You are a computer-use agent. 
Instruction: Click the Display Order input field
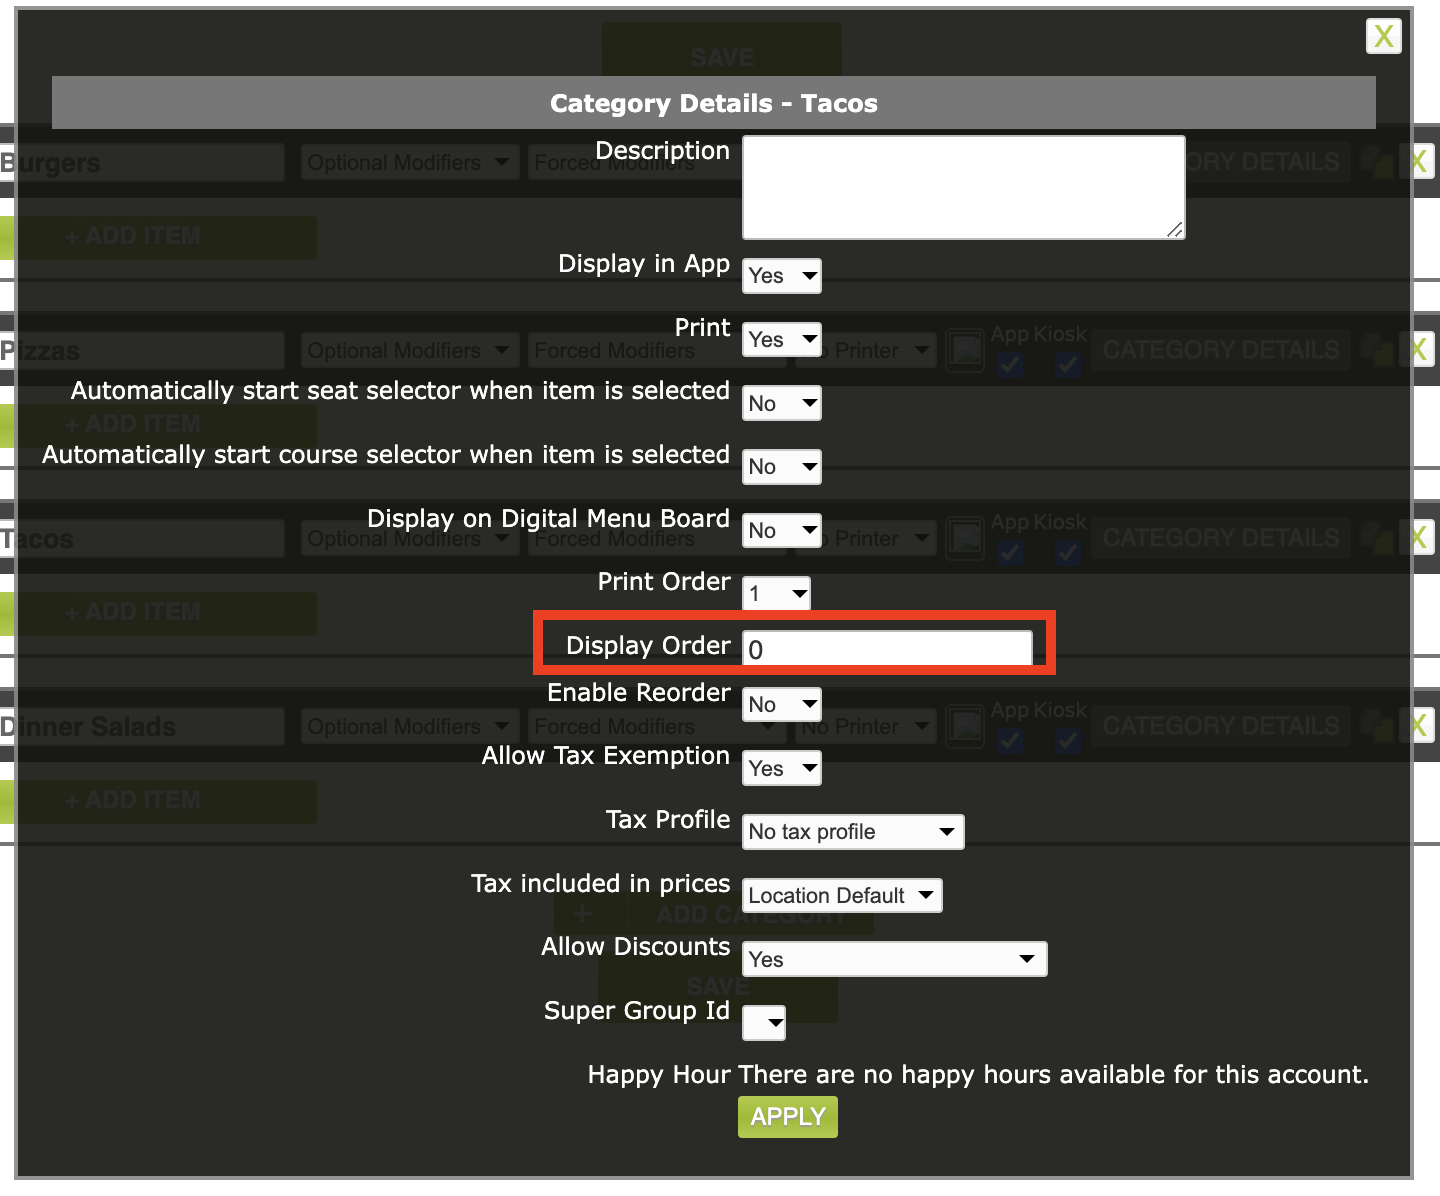point(888,649)
